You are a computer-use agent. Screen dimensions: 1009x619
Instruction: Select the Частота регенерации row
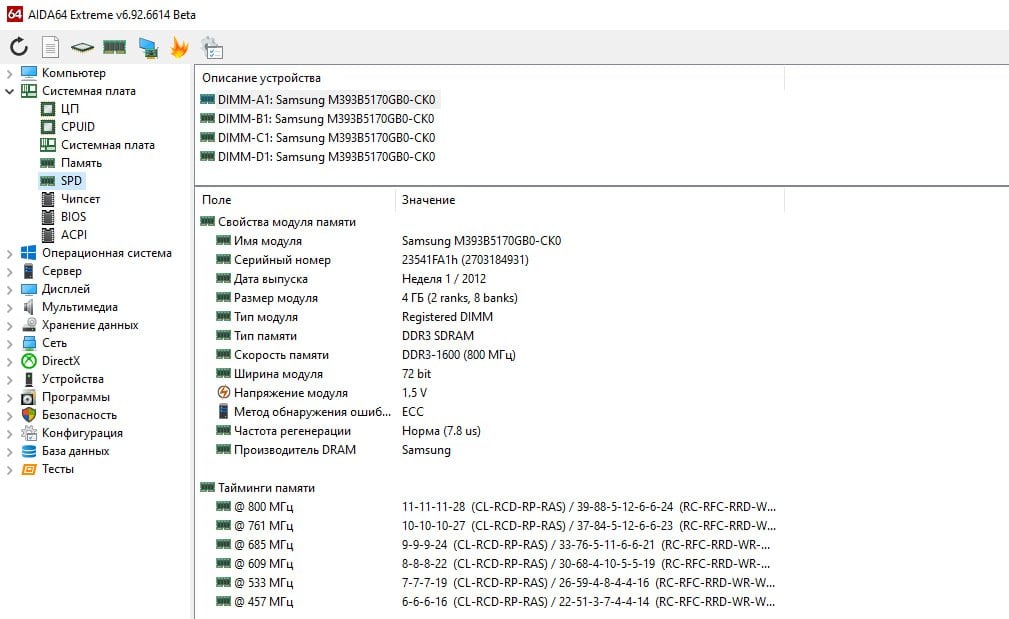pos(489,430)
